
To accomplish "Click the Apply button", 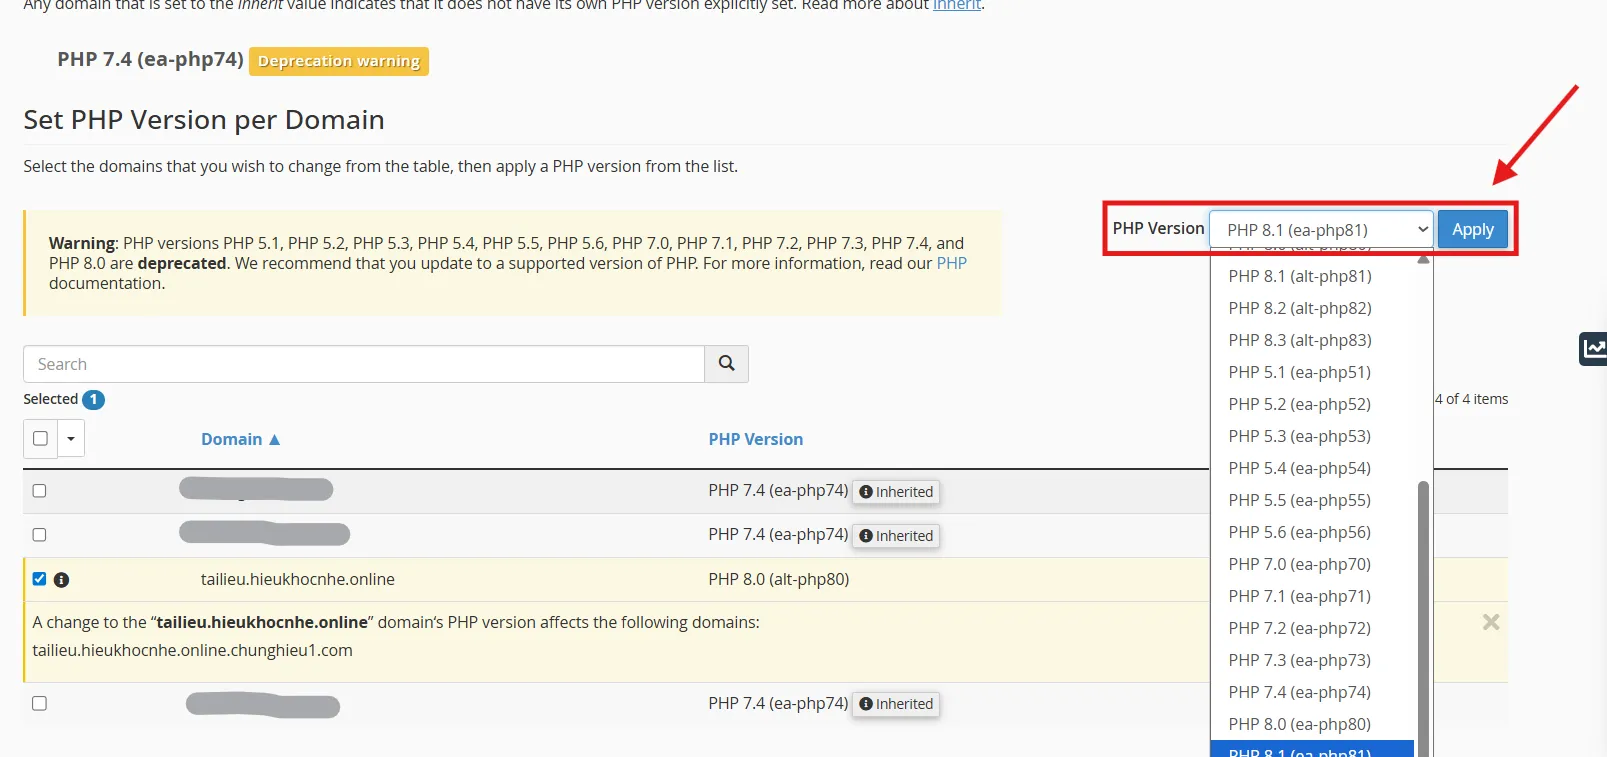I will [x=1472, y=230].
